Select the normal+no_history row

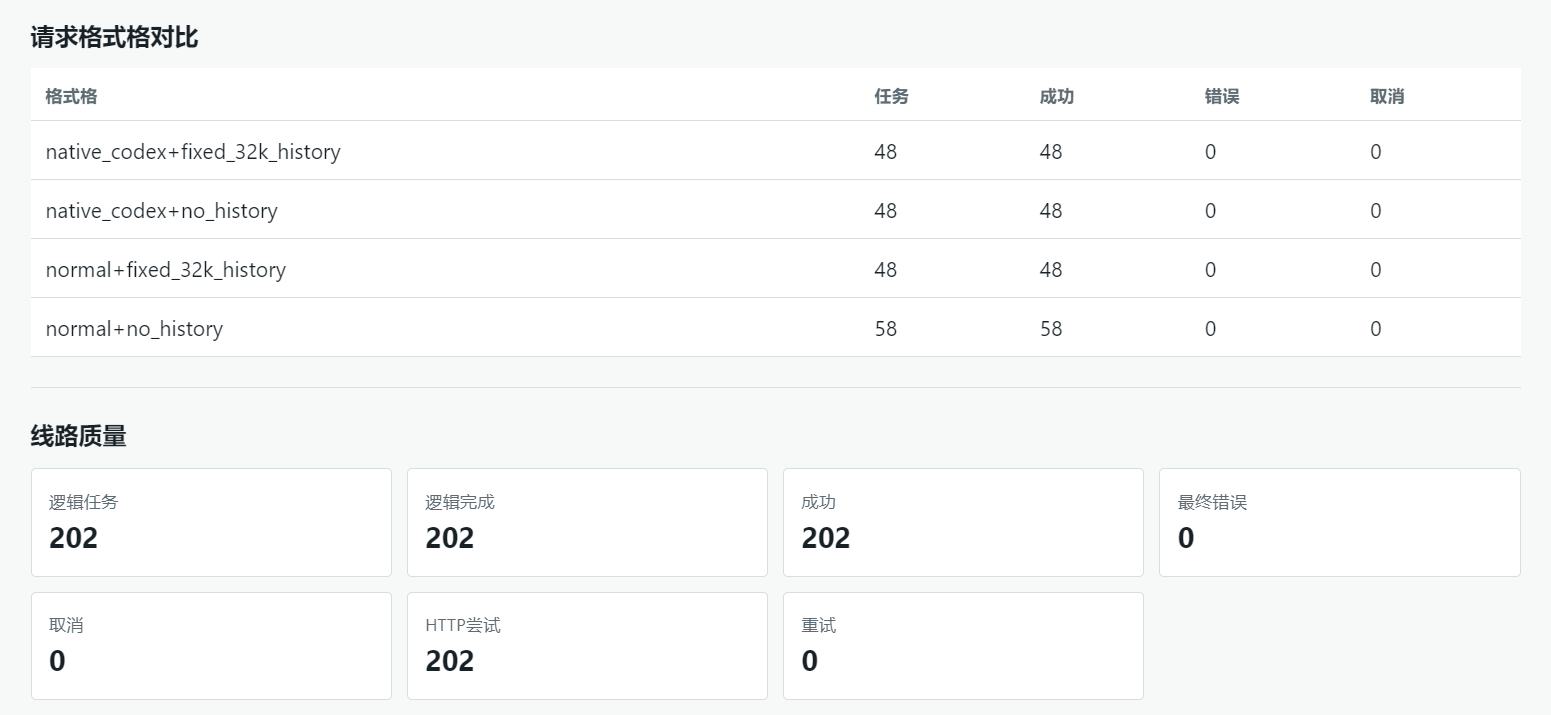click(x=776, y=328)
